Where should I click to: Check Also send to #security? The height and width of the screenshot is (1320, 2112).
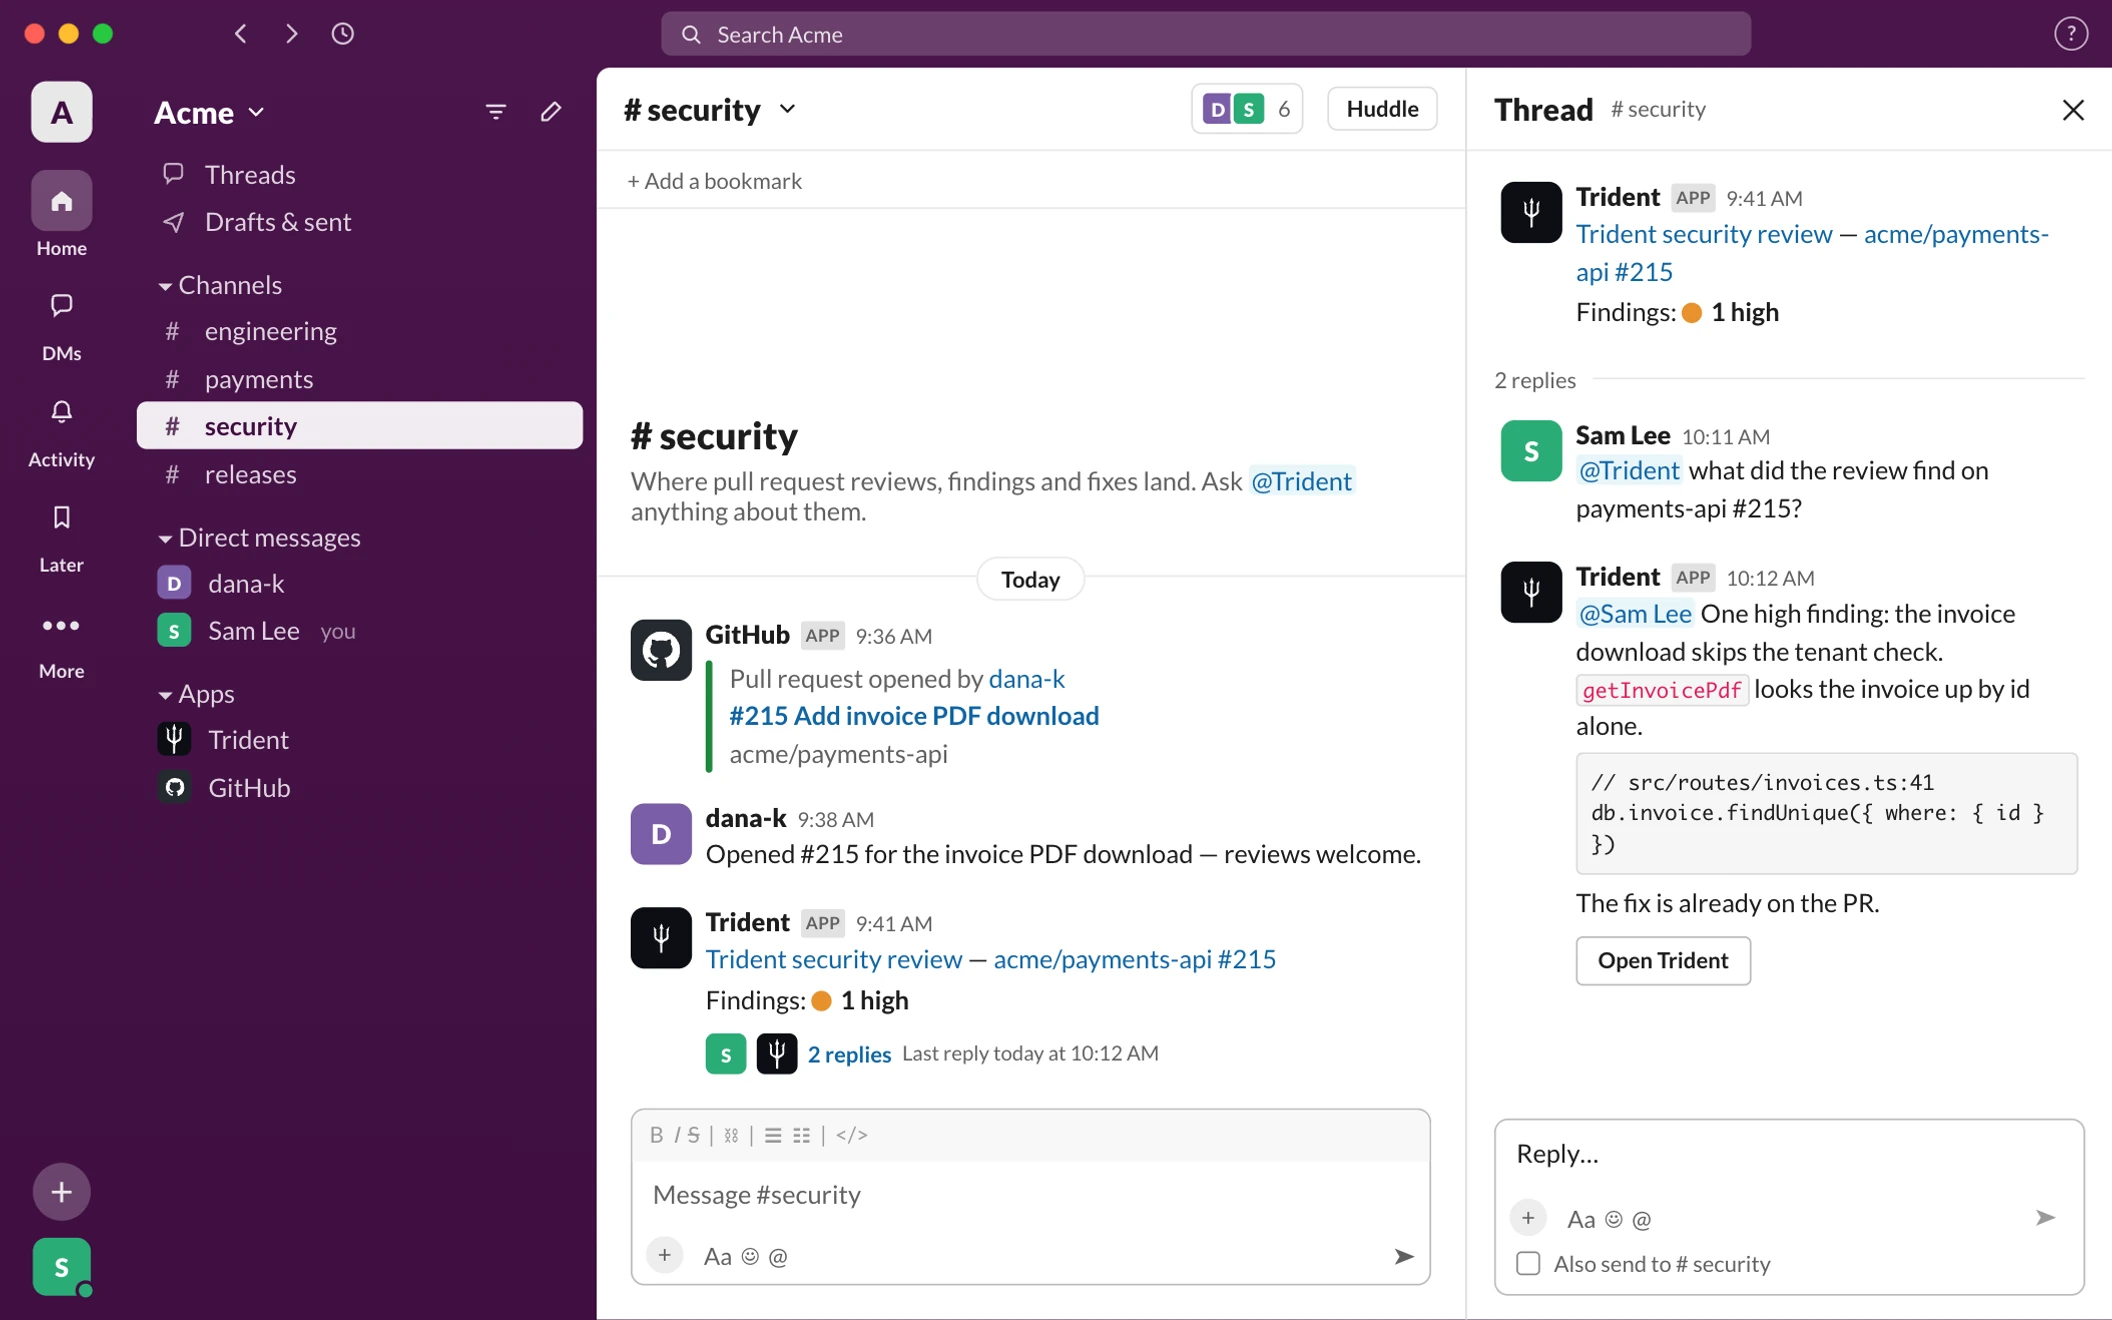click(x=1528, y=1264)
